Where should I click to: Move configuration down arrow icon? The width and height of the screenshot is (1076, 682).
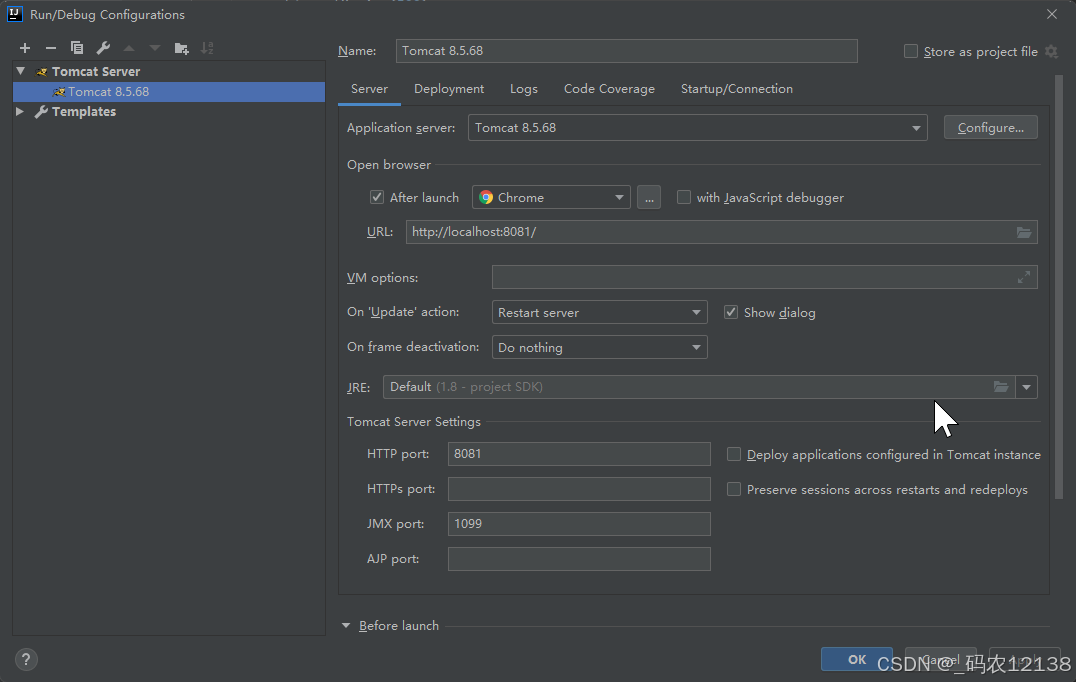click(x=155, y=48)
